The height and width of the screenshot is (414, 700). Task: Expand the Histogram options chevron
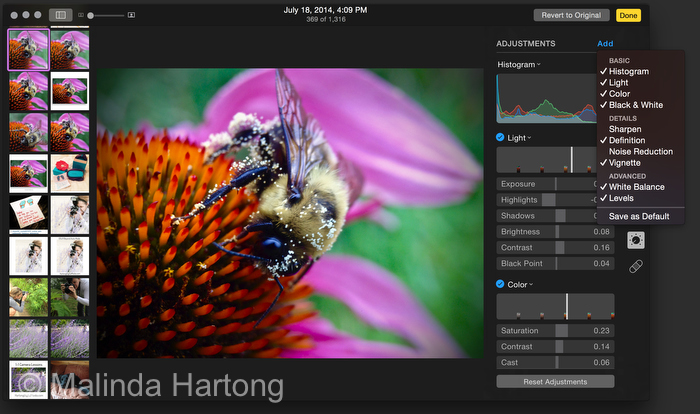tap(539, 65)
